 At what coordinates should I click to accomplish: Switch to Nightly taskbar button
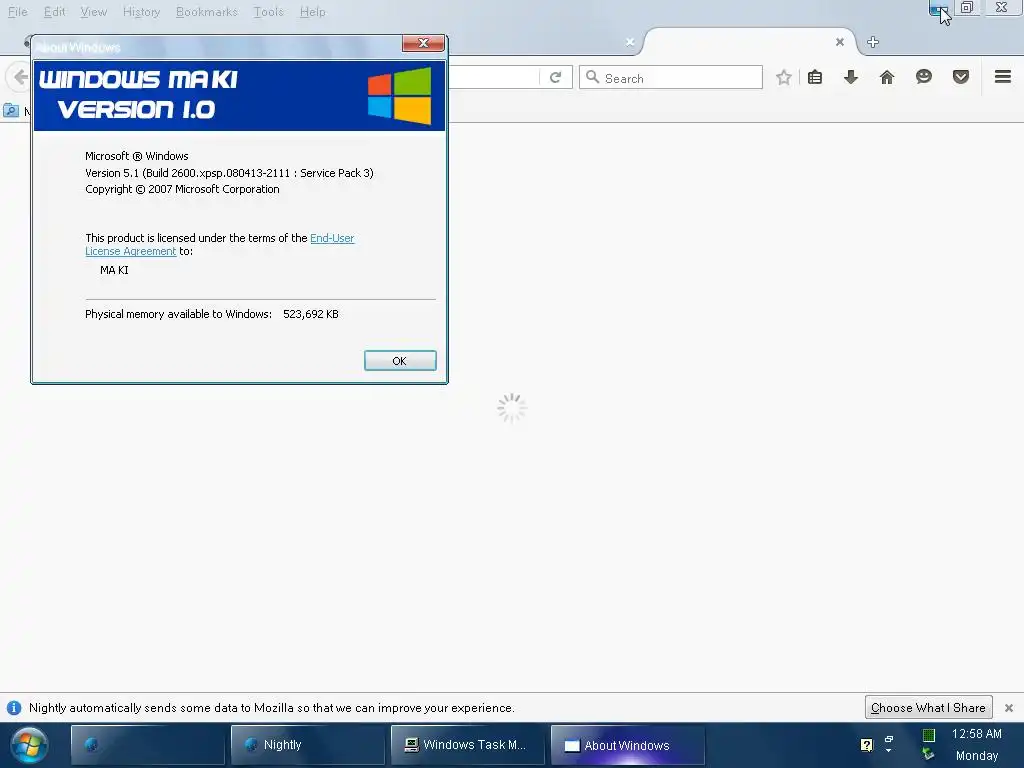[x=307, y=744]
